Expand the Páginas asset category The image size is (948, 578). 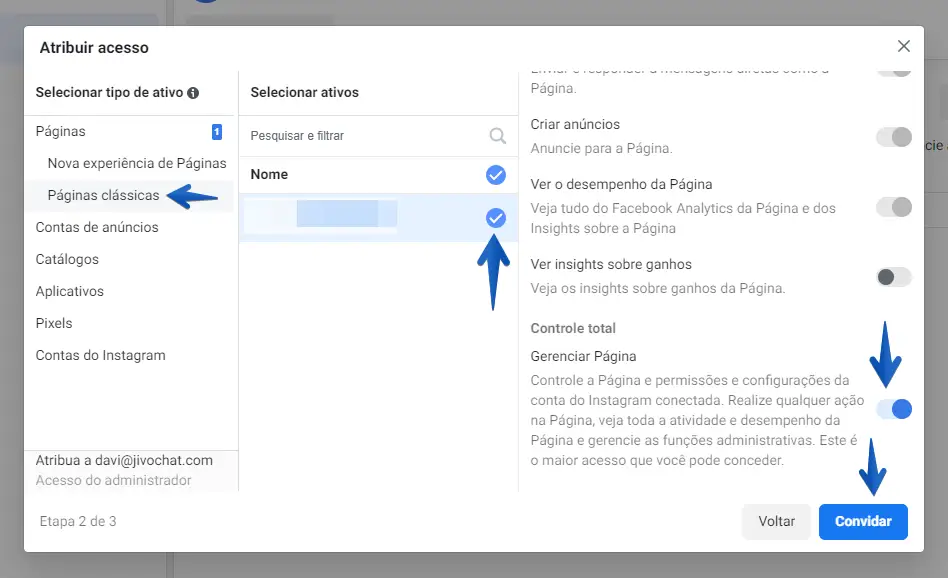click(x=61, y=131)
